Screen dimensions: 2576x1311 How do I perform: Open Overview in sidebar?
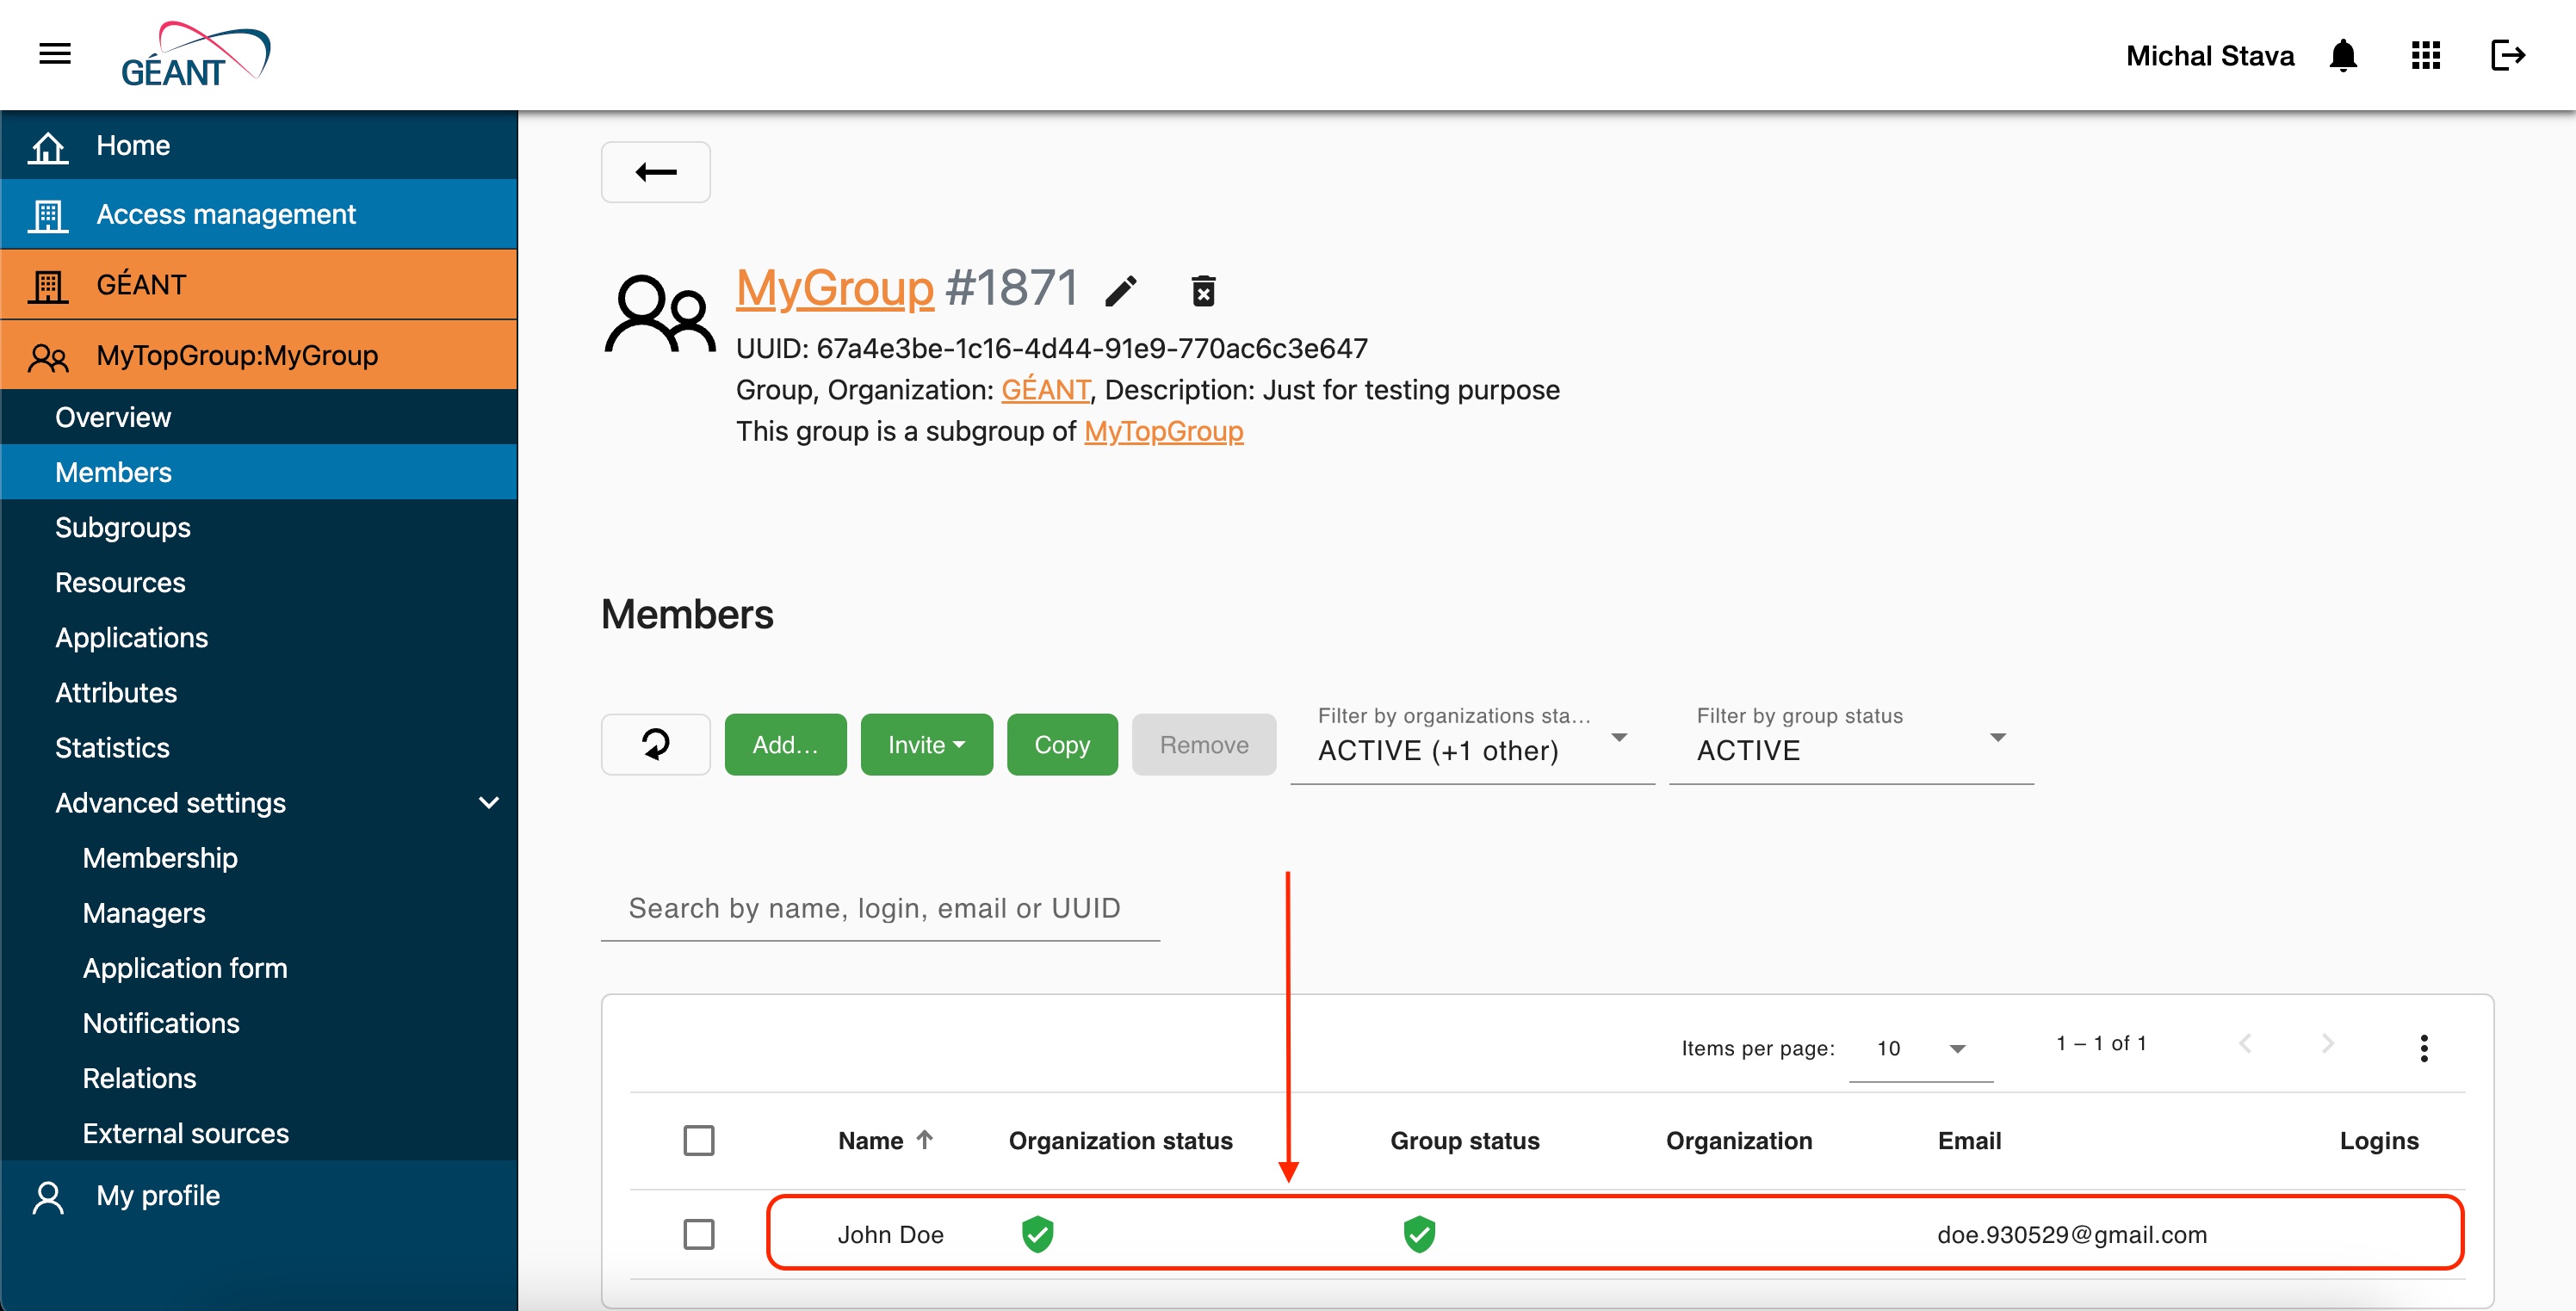[x=259, y=417]
